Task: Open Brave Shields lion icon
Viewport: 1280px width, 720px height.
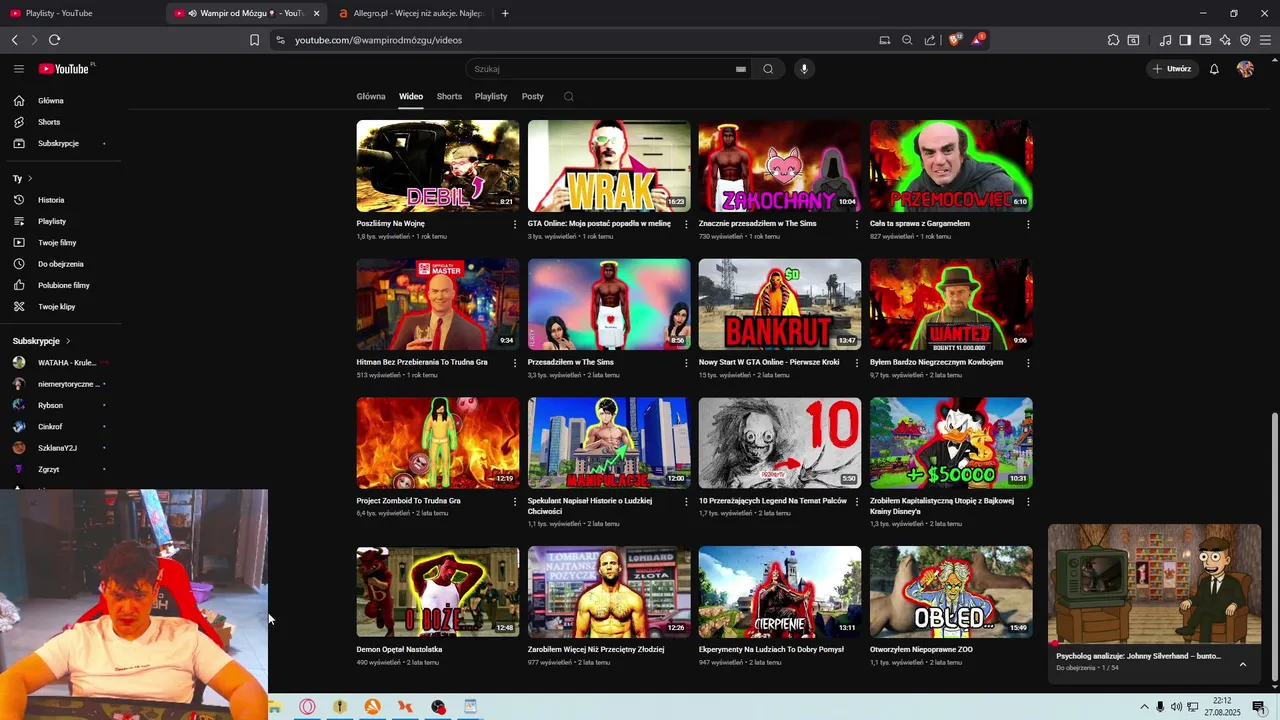Action: (x=955, y=40)
